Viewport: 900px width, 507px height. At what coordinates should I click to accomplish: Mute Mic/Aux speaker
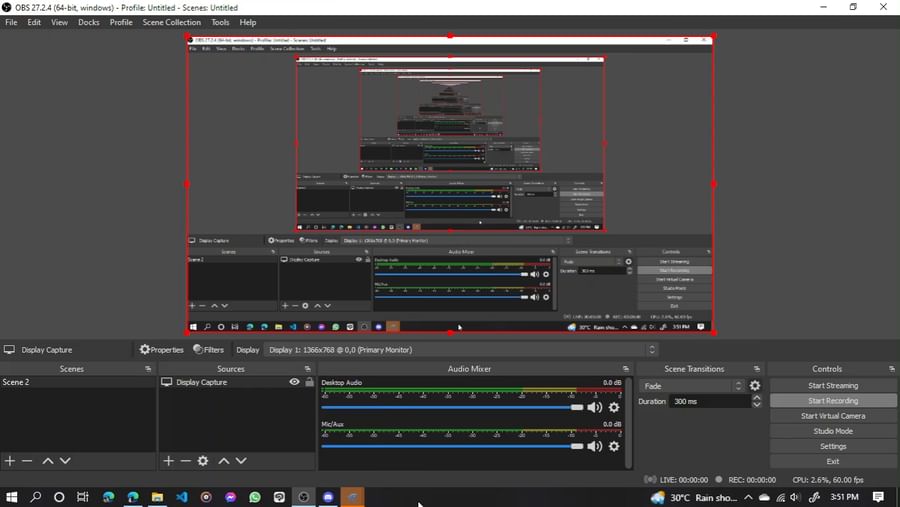tap(595, 446)
